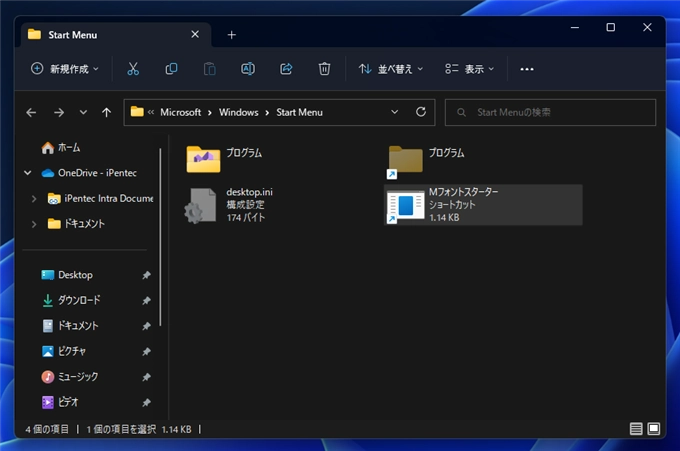This screenshot has width=680, height=451.
Task: Click the pin icon next to ミュージック
Action: coord(147,377)
